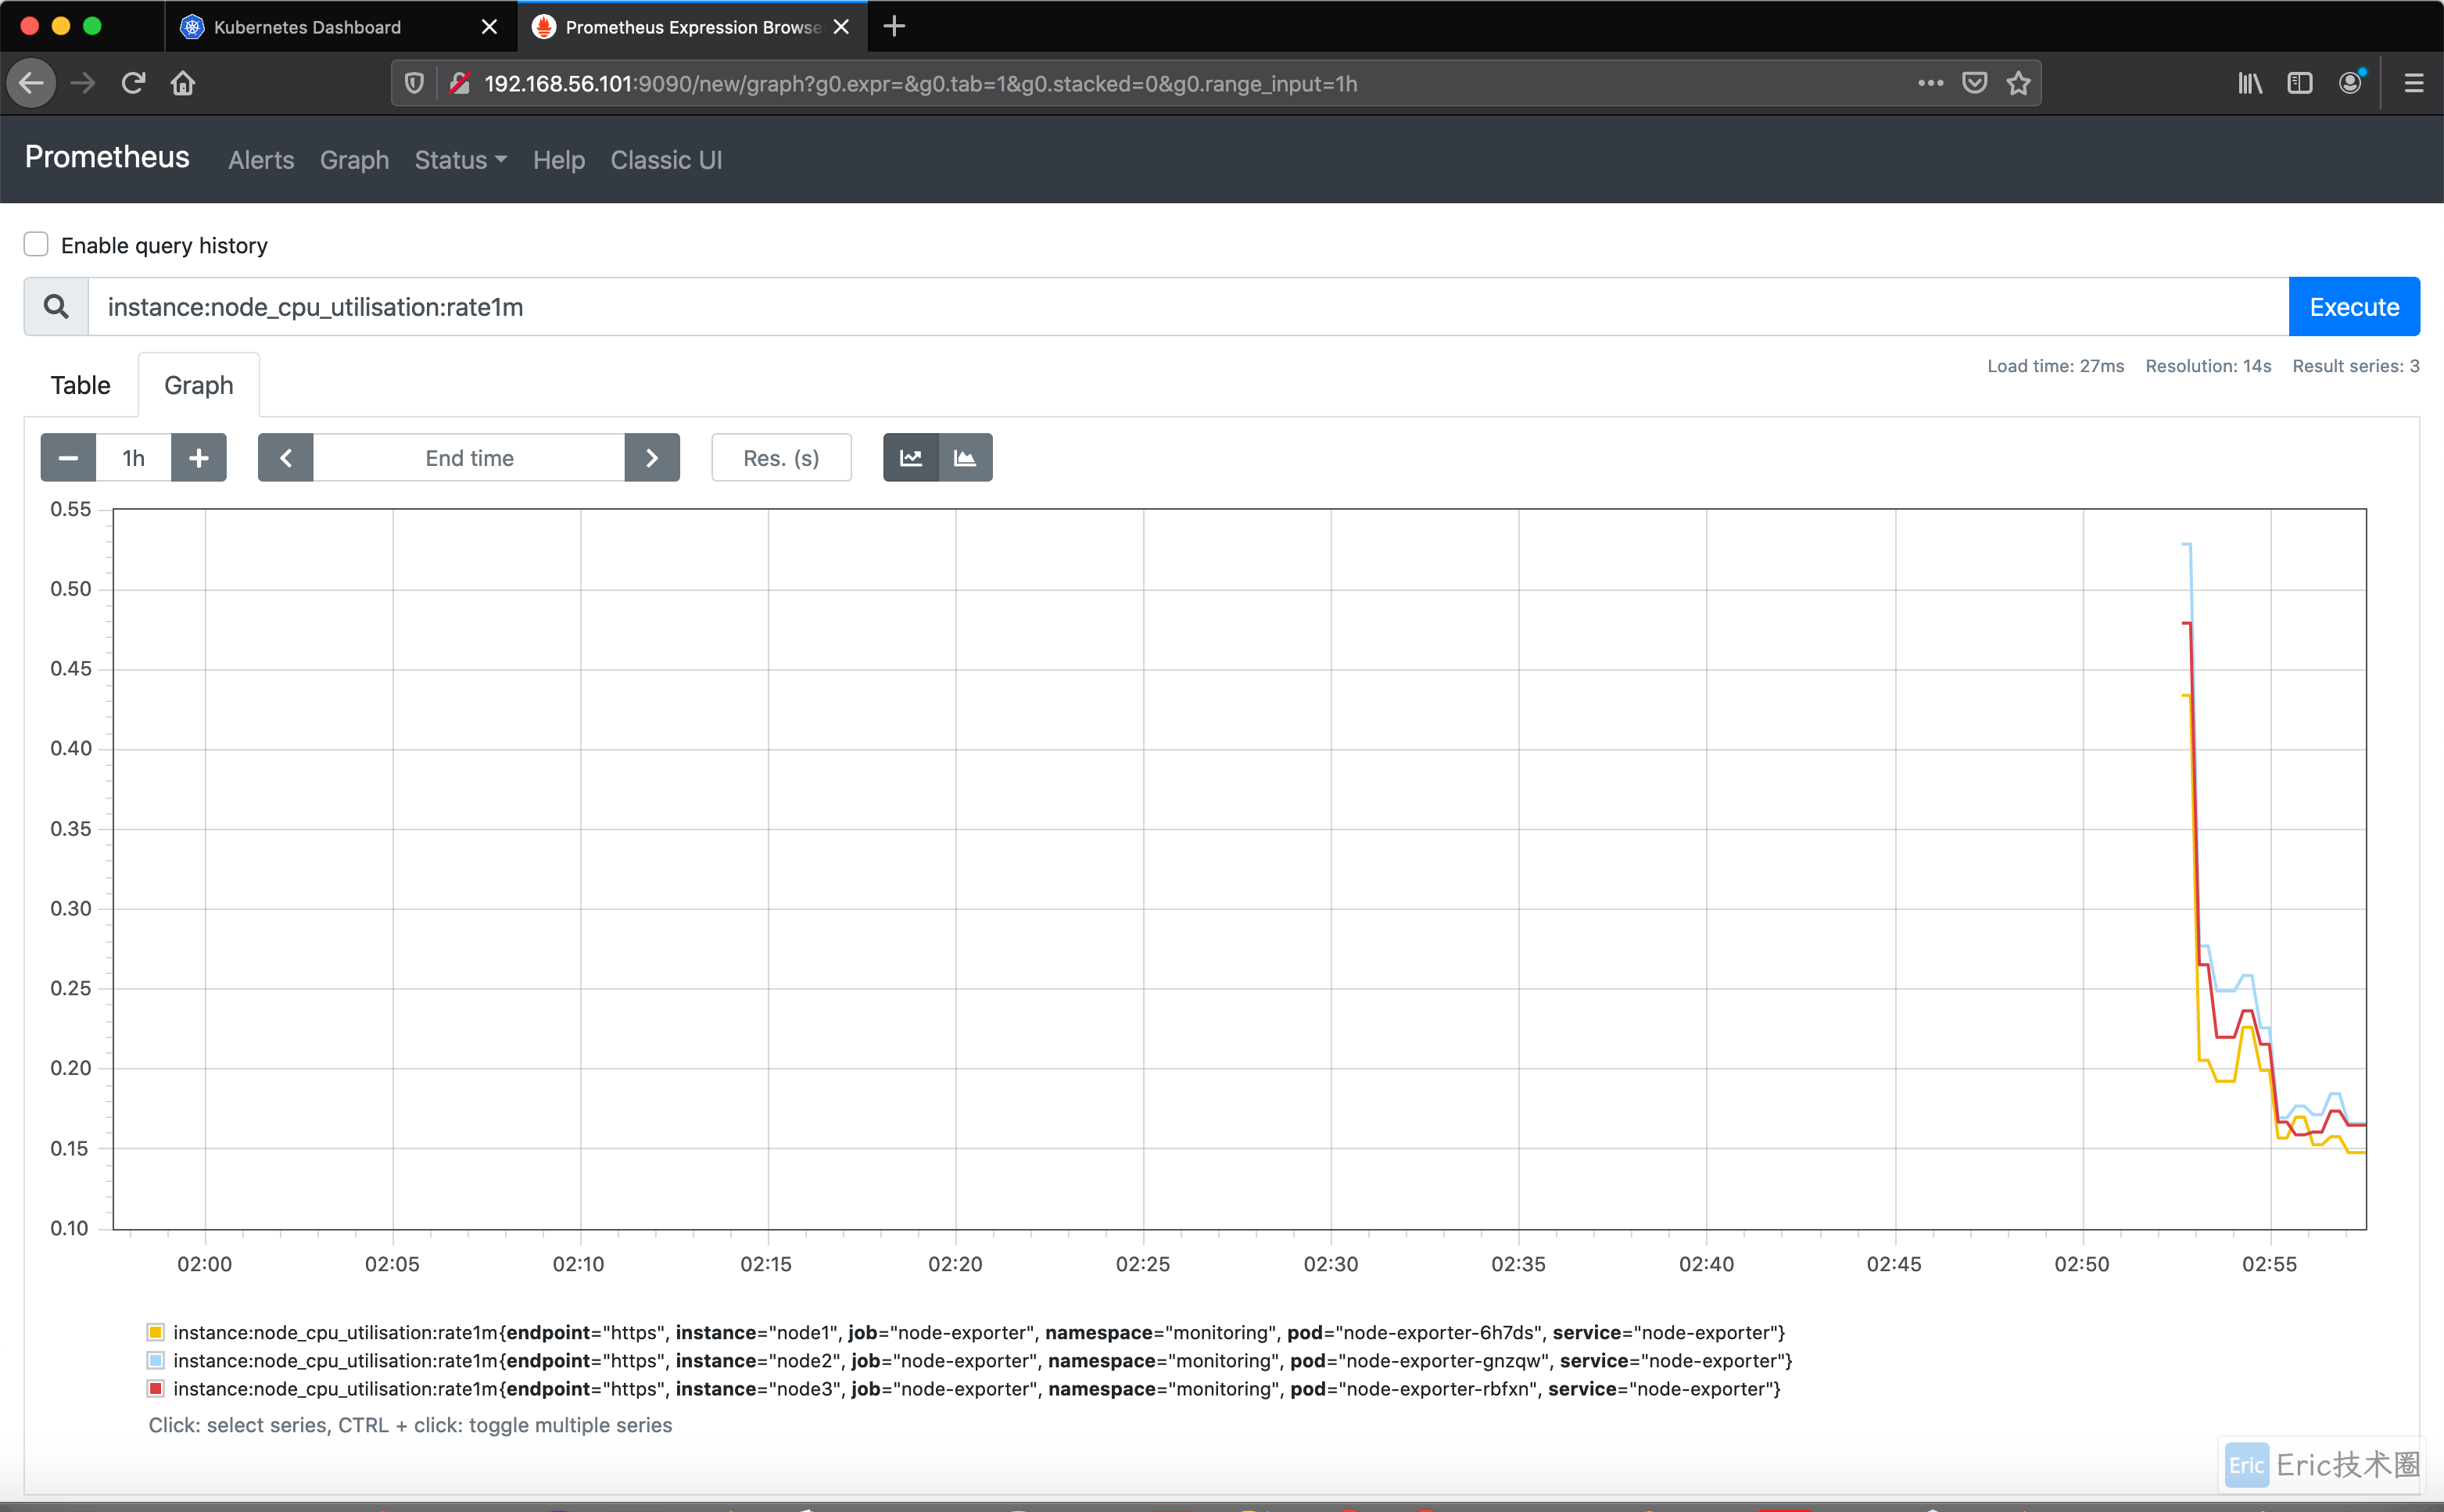This screenshot has width=2444, height=1512.
Task: Bookmark this page with star icon
Action: pyautogui.click(x=2019, y=83)
